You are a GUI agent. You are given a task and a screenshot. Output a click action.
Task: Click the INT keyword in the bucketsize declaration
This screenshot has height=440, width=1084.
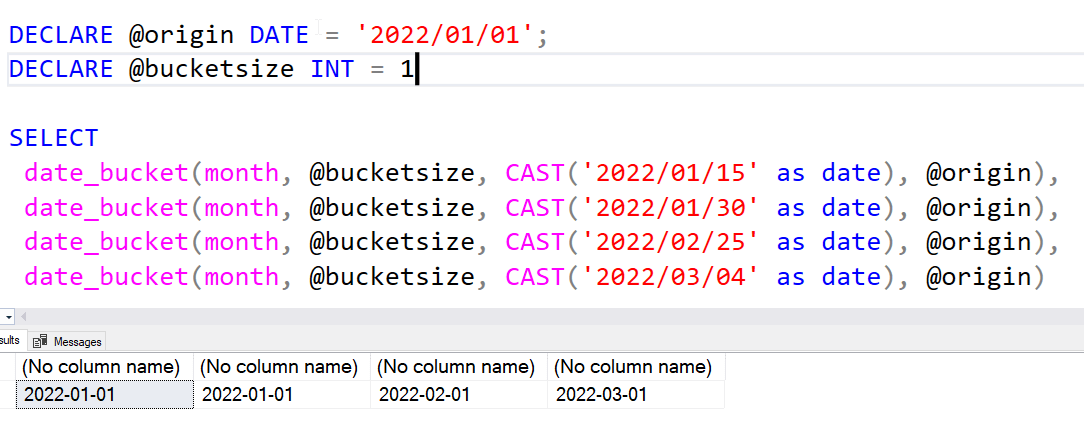point(333,70)
